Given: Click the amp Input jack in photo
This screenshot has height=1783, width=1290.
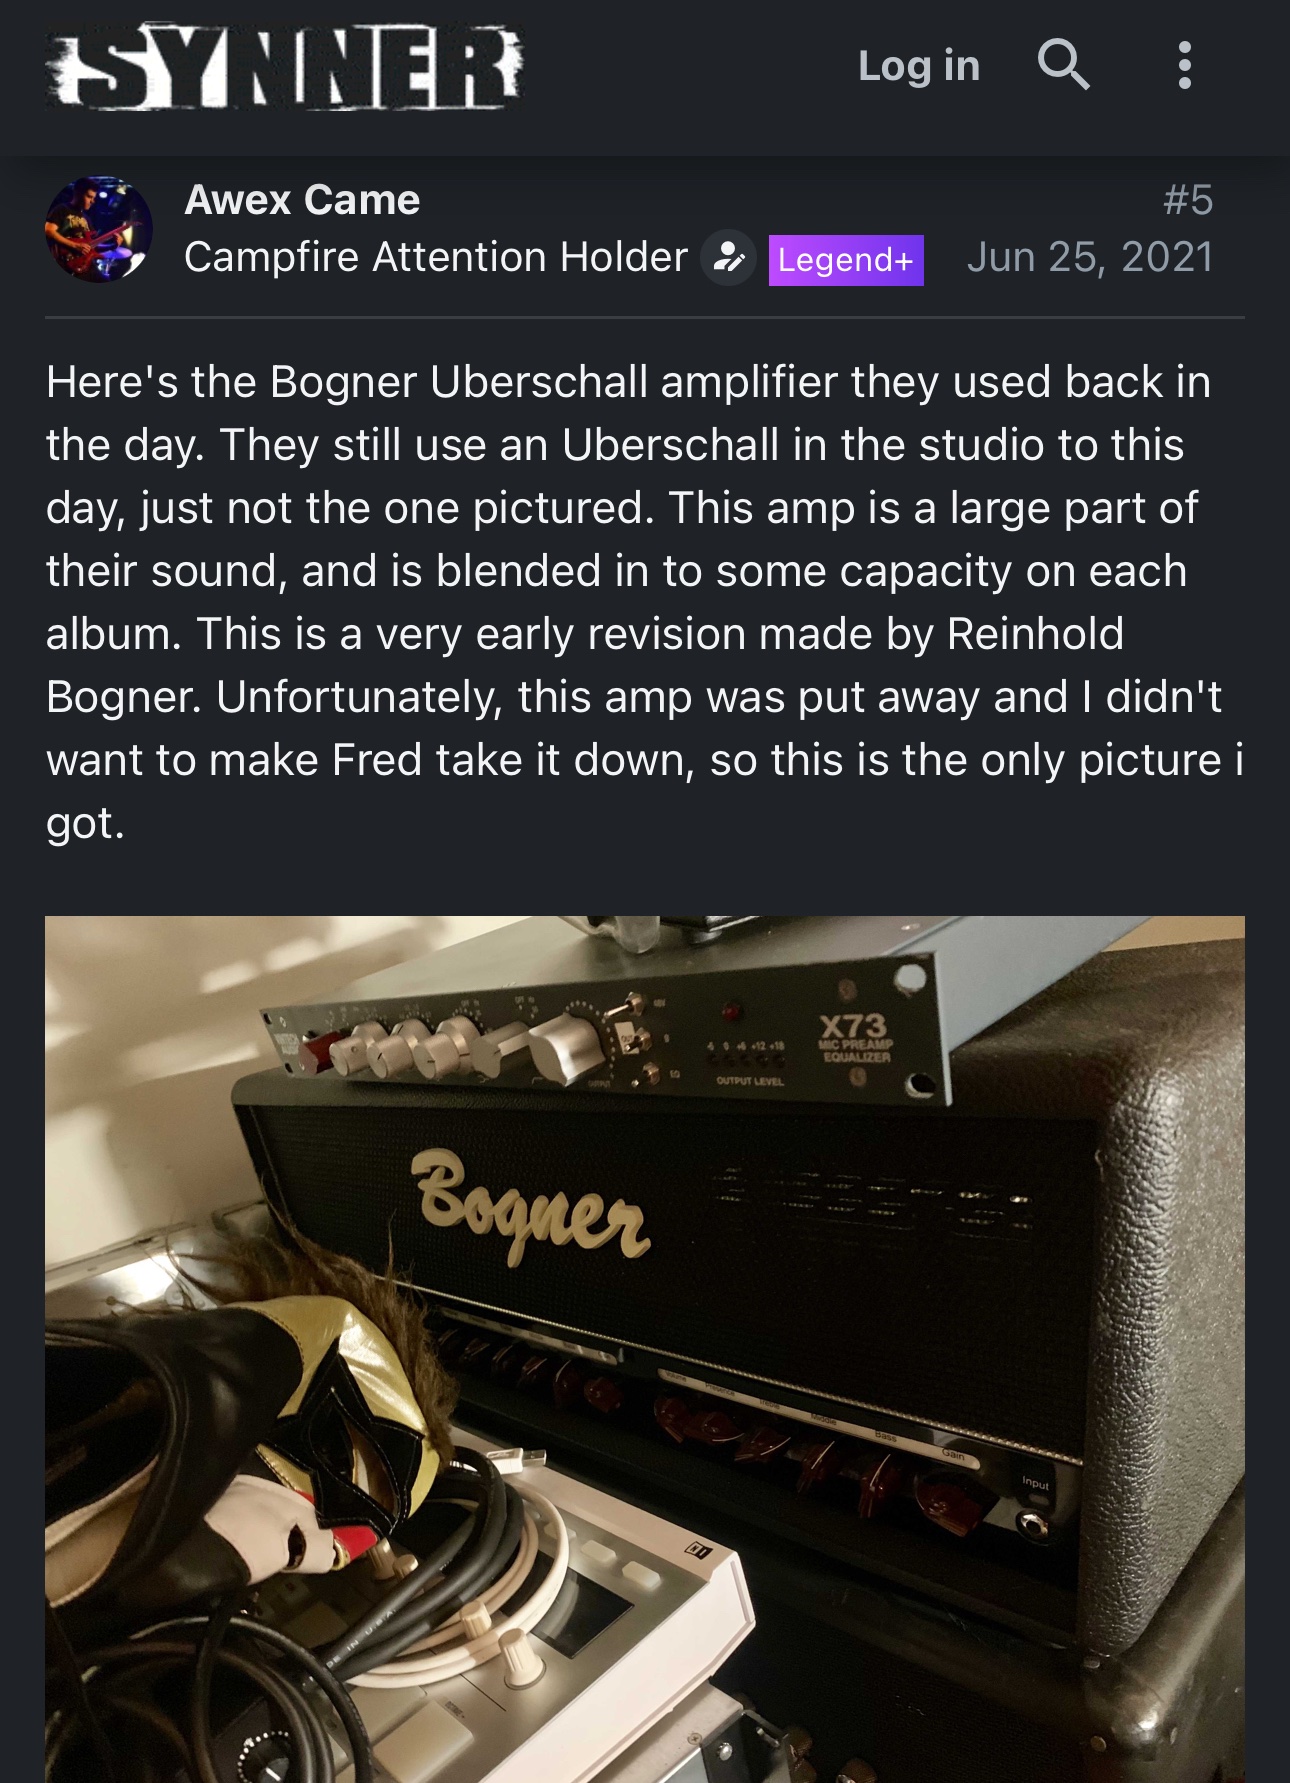Looking at the screenshot, I should pos(1034,1524).
